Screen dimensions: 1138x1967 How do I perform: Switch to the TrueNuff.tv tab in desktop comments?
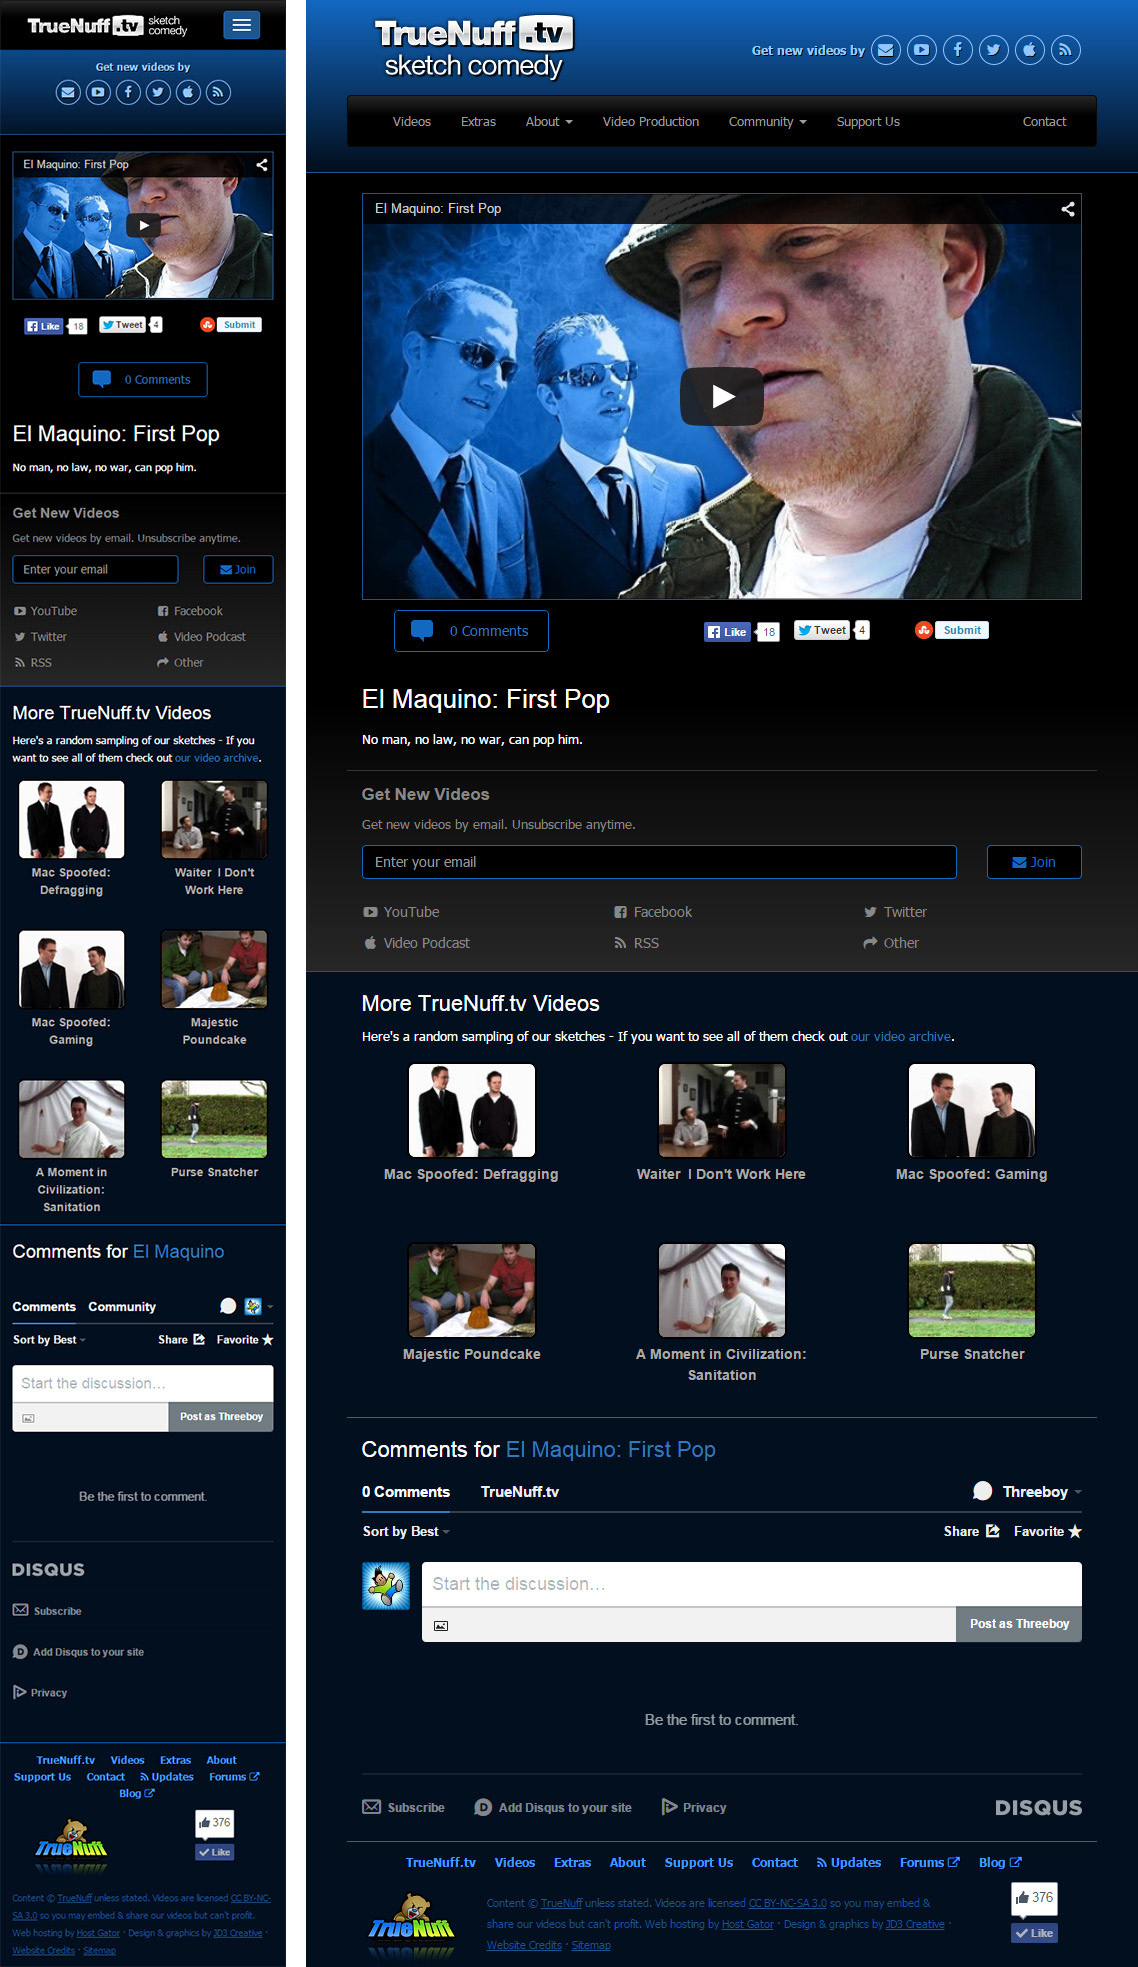520,1492
